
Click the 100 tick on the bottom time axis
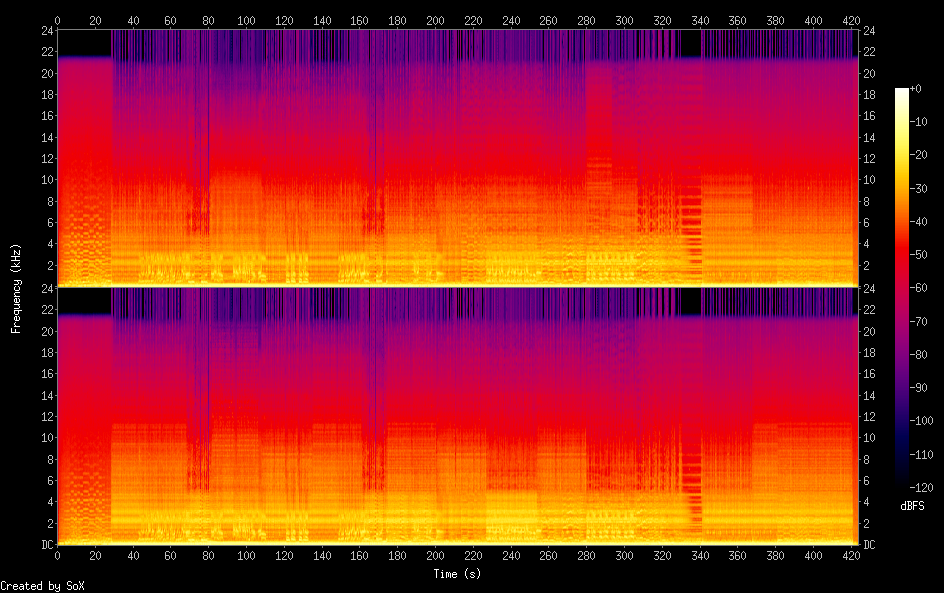pyautogui.click(x=246, y=557)
